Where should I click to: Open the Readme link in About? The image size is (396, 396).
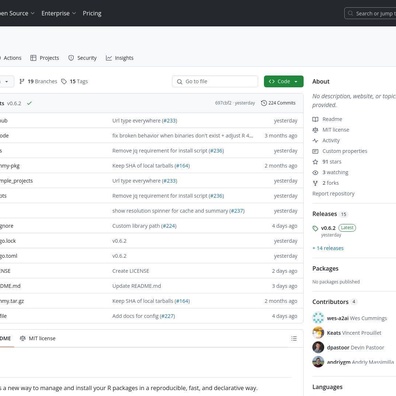(332, 119)
